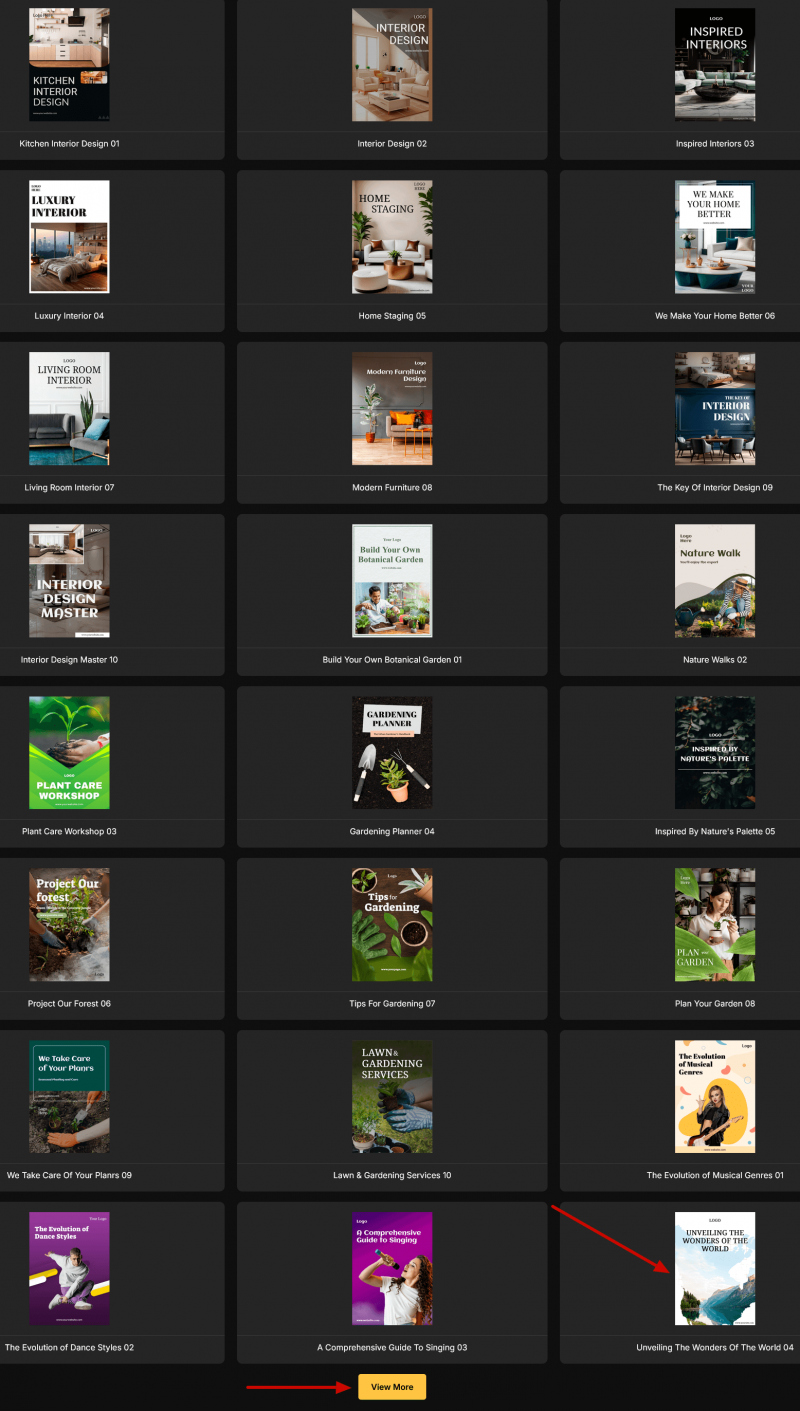Click the 'Kitchen Interior Design 01' caption

(x=69, y=144)
